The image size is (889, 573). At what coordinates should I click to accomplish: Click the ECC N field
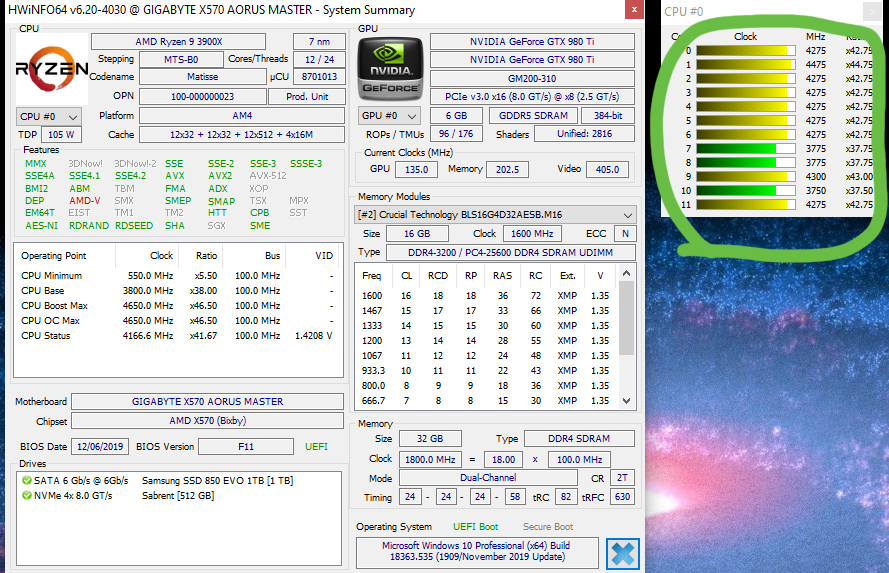click(625, 234)
